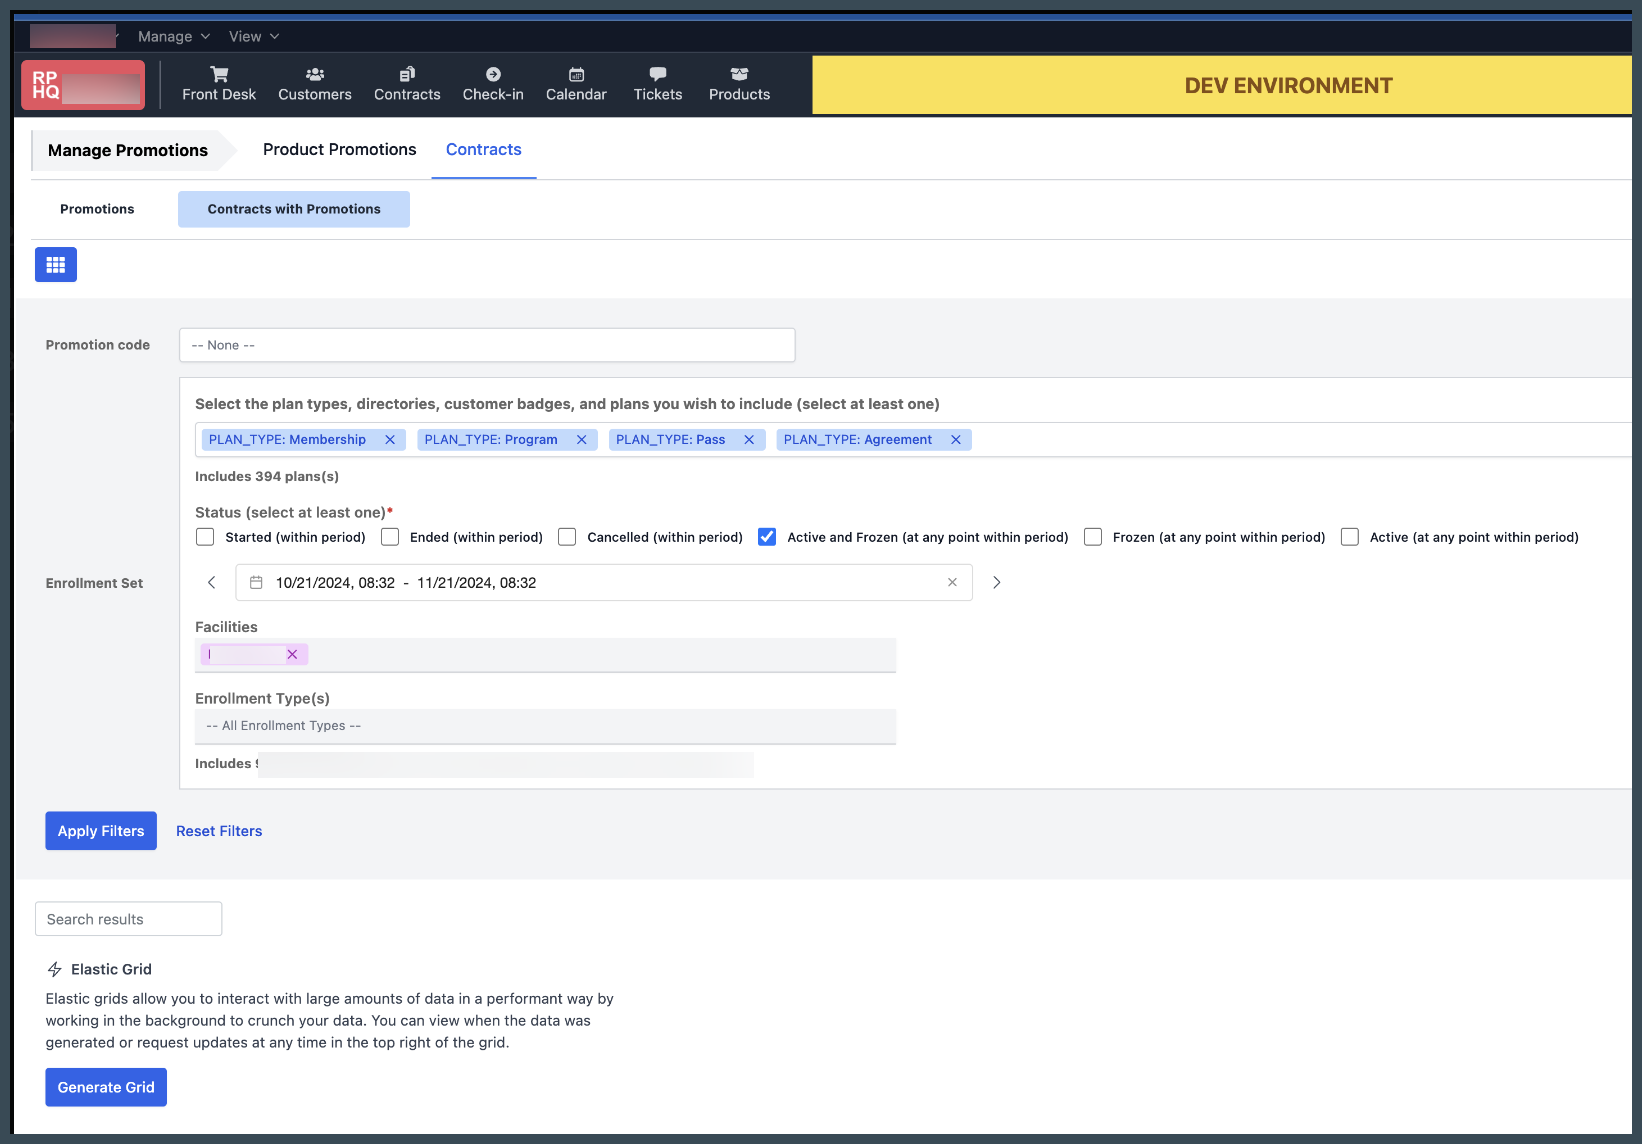
Task: Click the 'Enrollment Set' label
Action: click(x=94, y=583)
